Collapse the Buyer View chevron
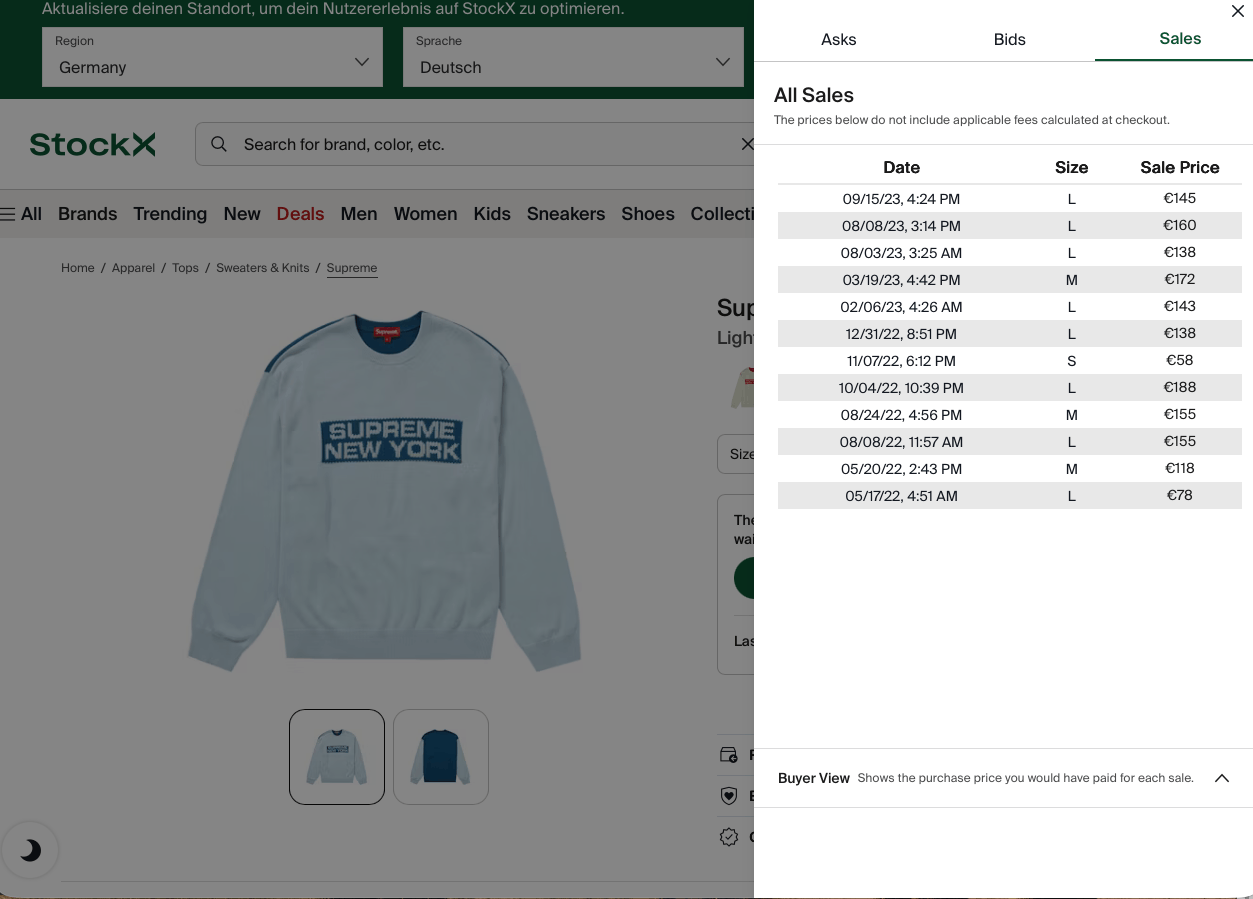 1222,778
